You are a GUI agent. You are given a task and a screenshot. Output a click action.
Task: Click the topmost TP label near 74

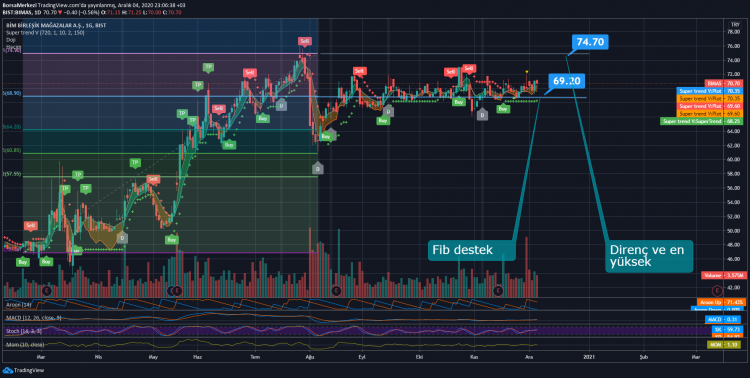[208, 67]
